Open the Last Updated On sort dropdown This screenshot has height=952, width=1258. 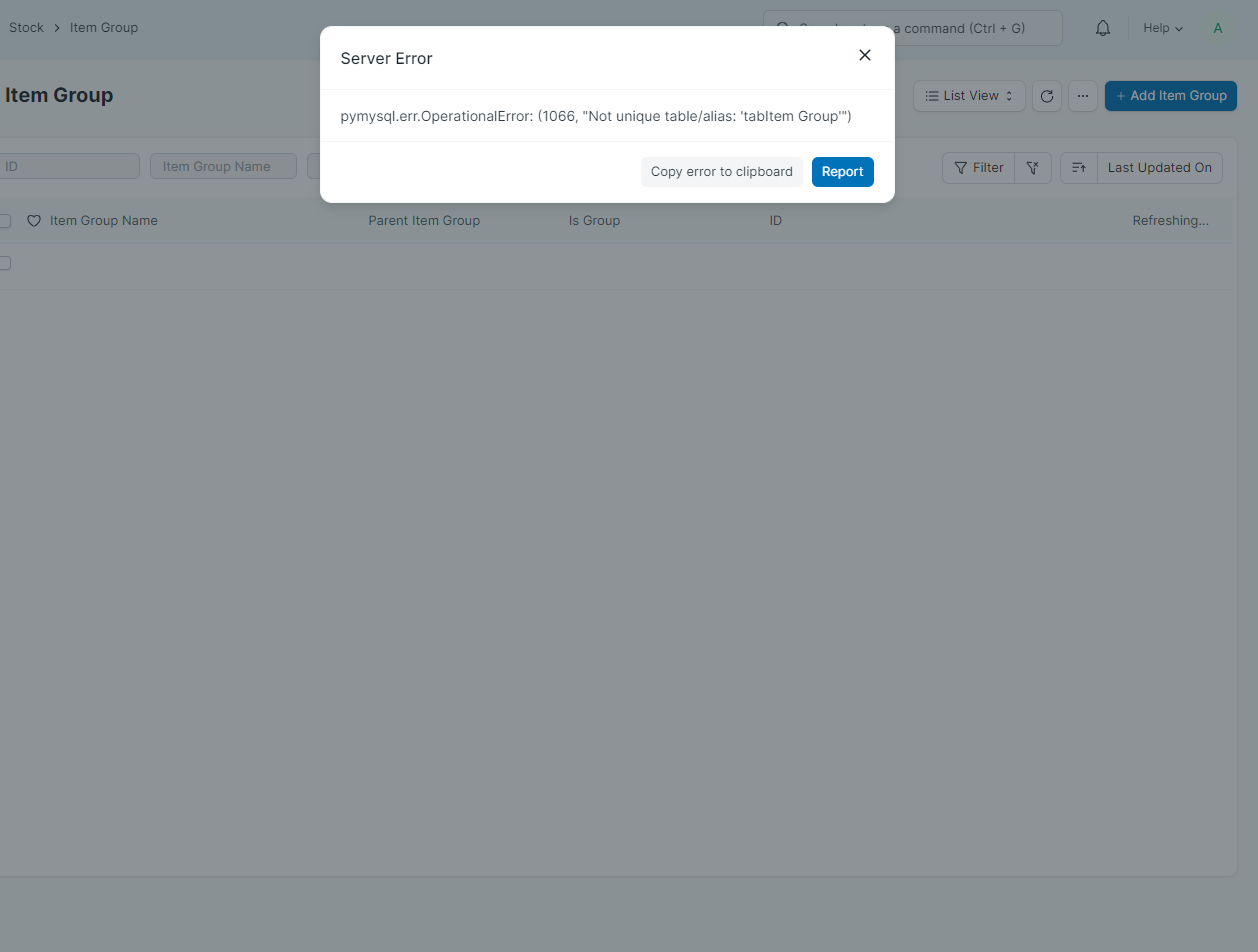pyautogui.click(x=1158, y=167)
